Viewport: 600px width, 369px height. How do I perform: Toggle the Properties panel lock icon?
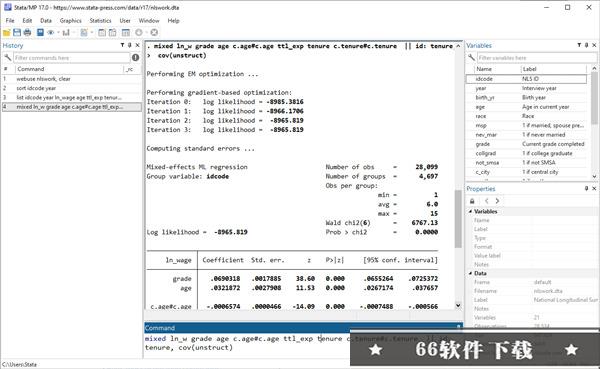(472, 201)
